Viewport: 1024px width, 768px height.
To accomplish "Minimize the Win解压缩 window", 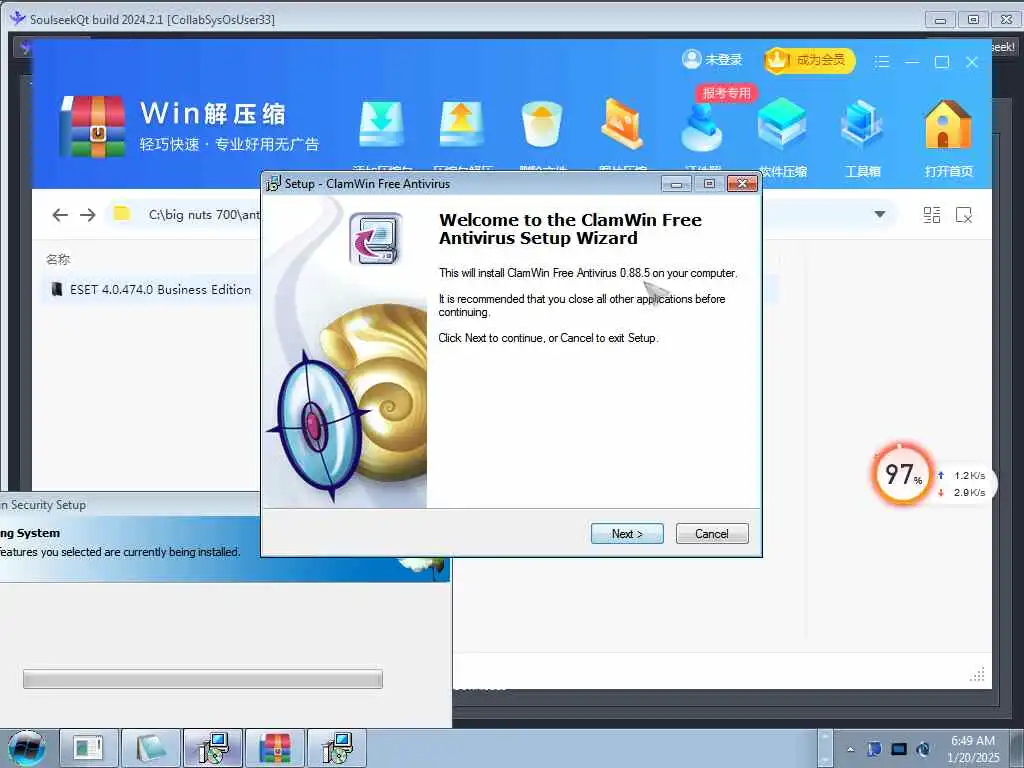I will (x=912, y=62).
